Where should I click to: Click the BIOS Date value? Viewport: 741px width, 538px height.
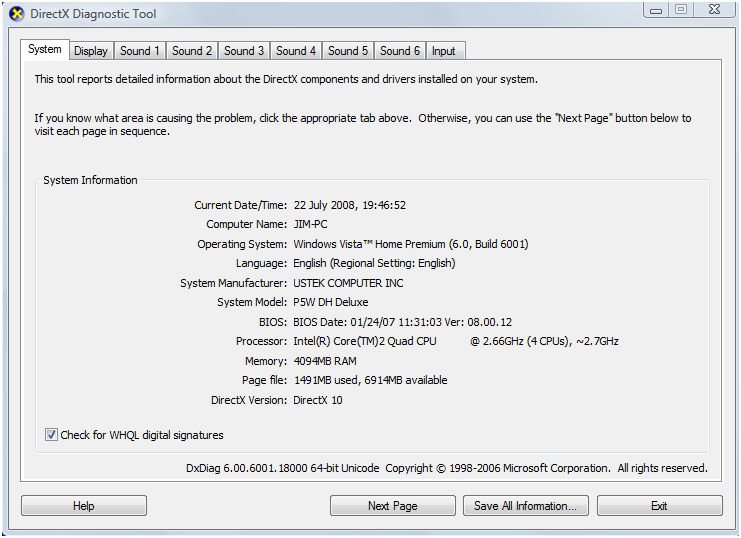coord(403,322)
